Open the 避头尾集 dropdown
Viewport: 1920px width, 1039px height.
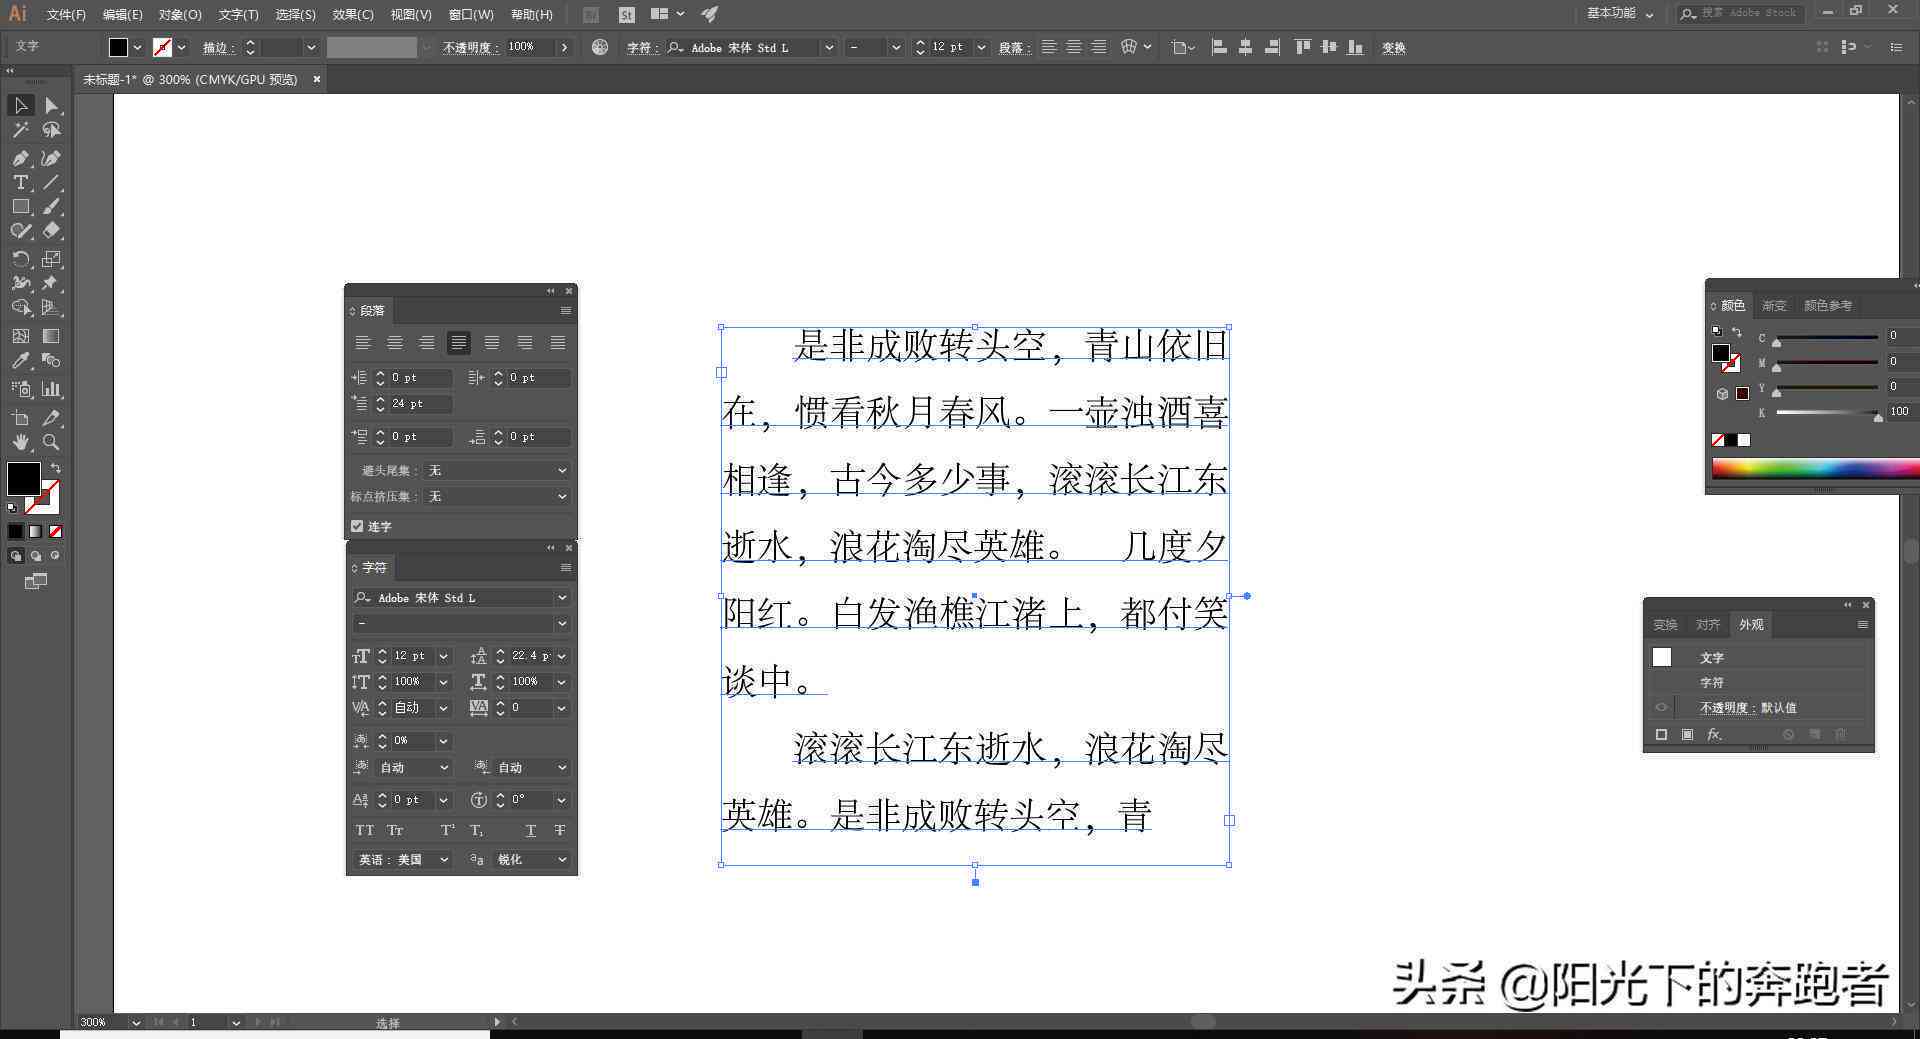498,470
